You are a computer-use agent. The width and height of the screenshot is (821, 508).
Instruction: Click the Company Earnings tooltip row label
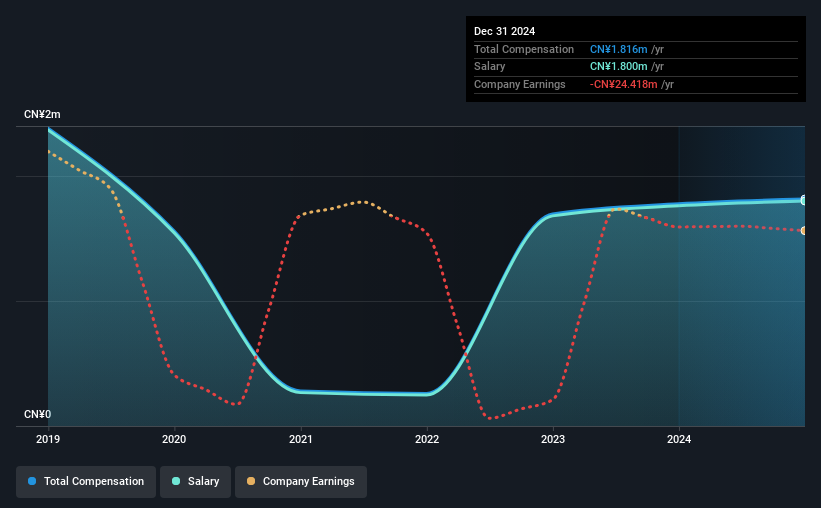tap(519, 84)
